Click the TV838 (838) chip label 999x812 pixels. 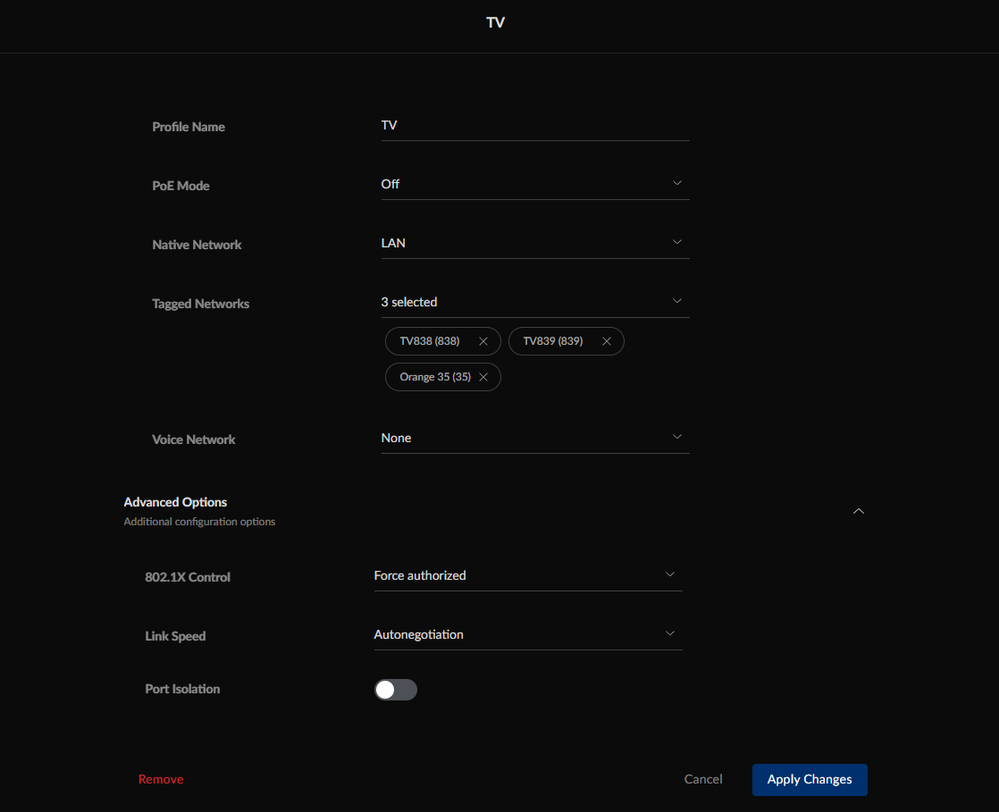coord(430,342)
